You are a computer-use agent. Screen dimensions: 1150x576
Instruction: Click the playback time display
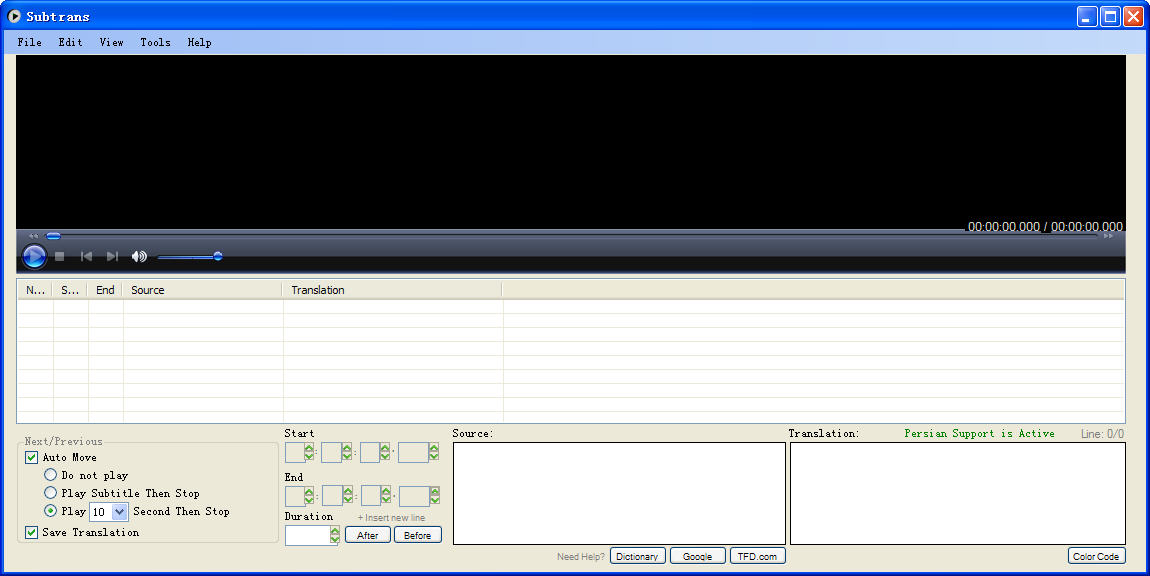(x=1045, y=227)
